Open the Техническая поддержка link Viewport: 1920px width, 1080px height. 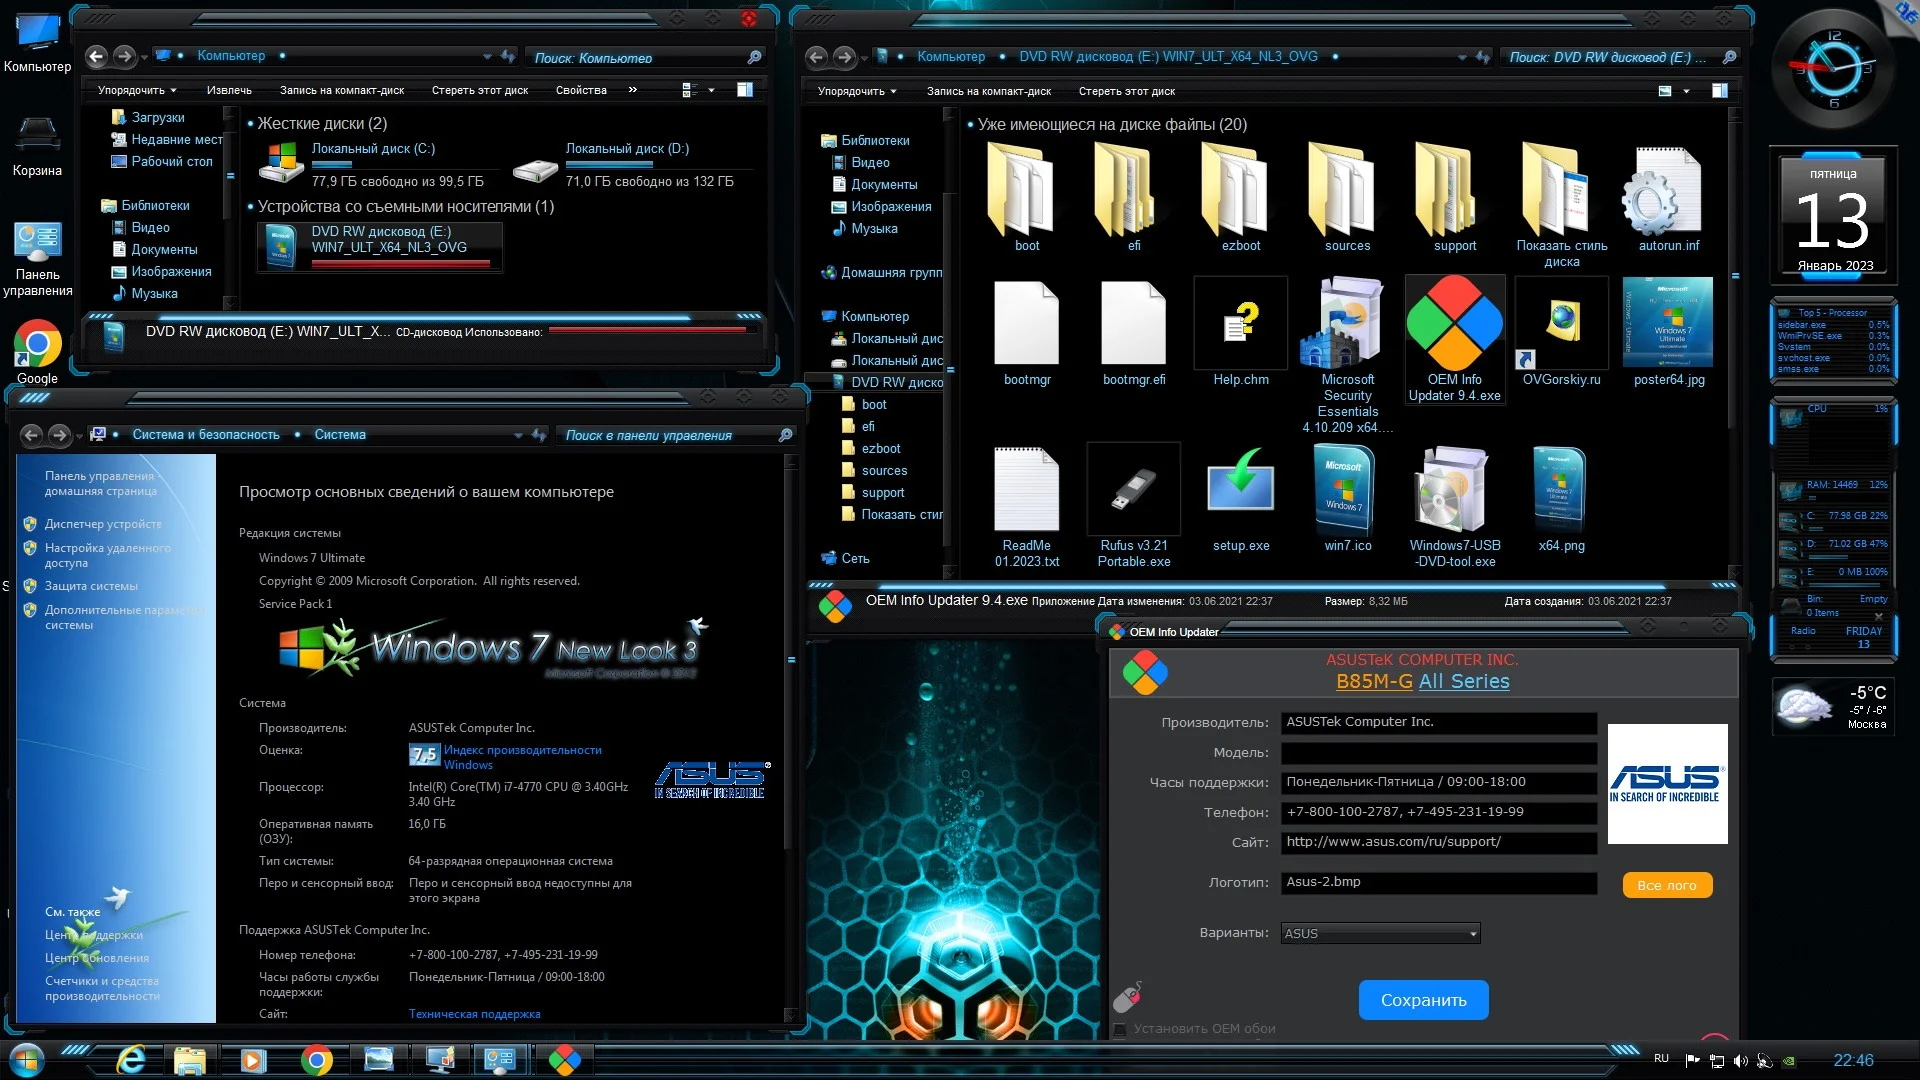474,1014
